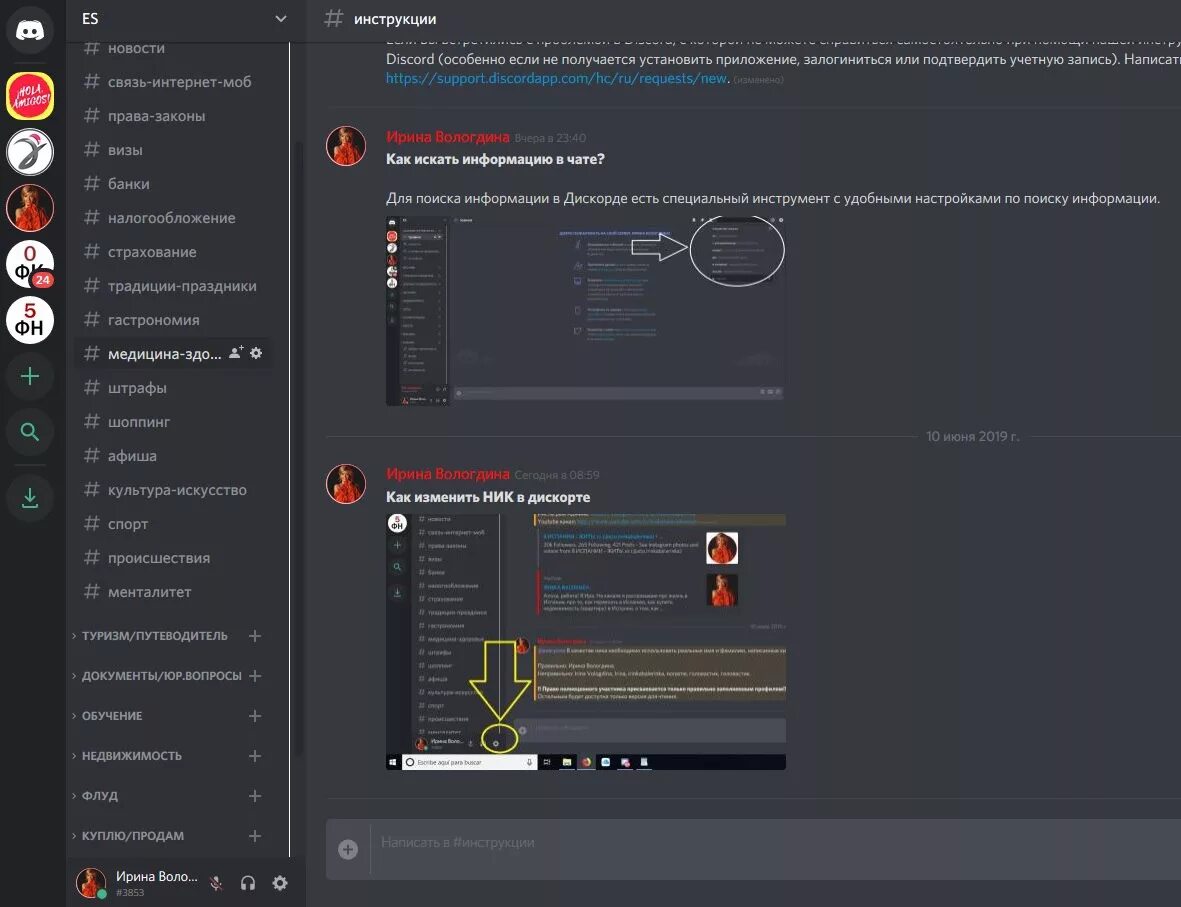Open the server with bird logo icon

[30, 152]
